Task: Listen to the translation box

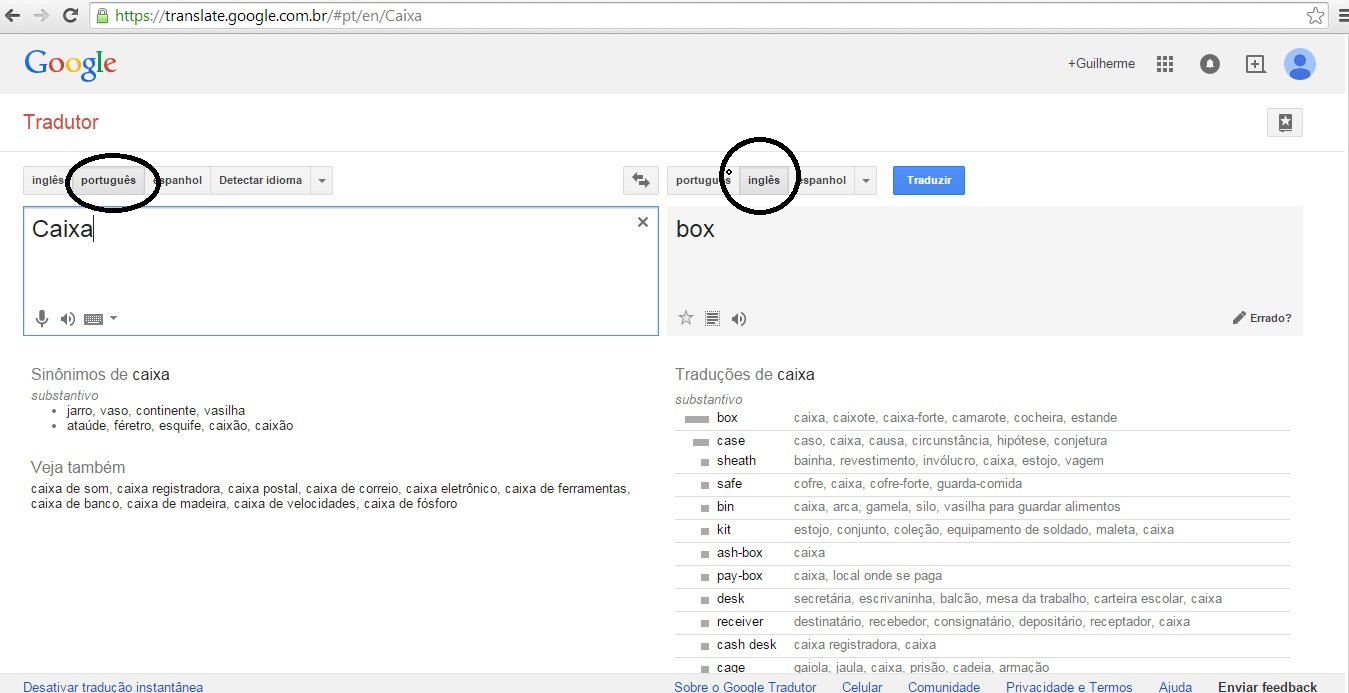Action: 739,318
